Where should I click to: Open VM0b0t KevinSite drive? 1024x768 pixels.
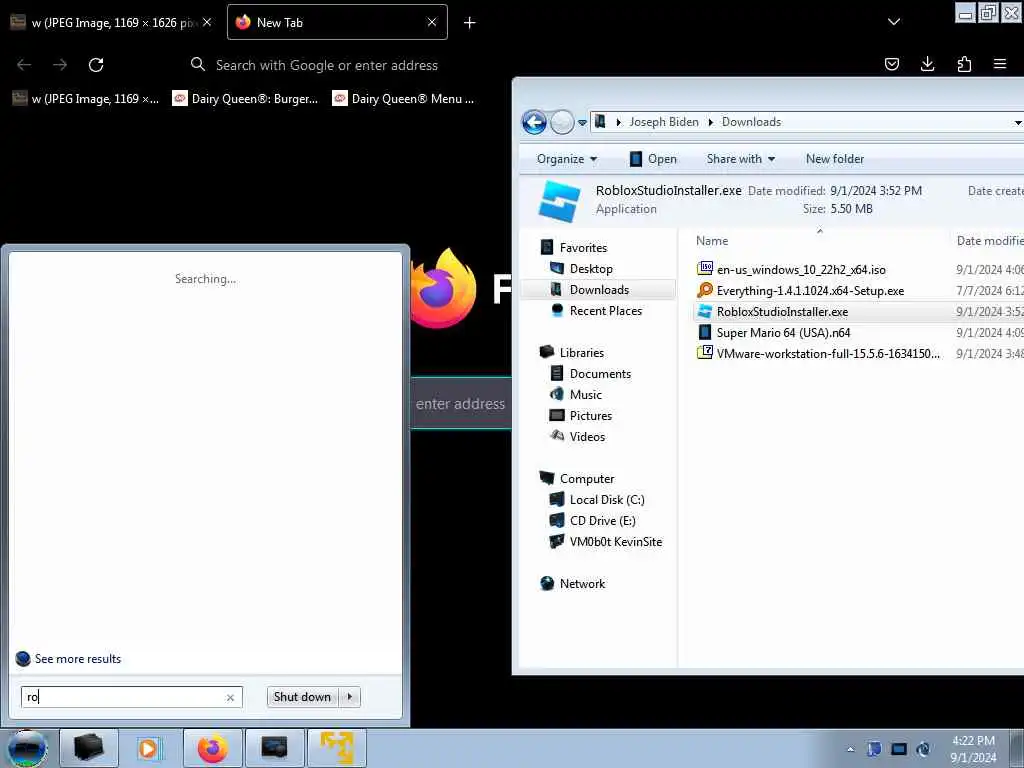click(615, 541)
